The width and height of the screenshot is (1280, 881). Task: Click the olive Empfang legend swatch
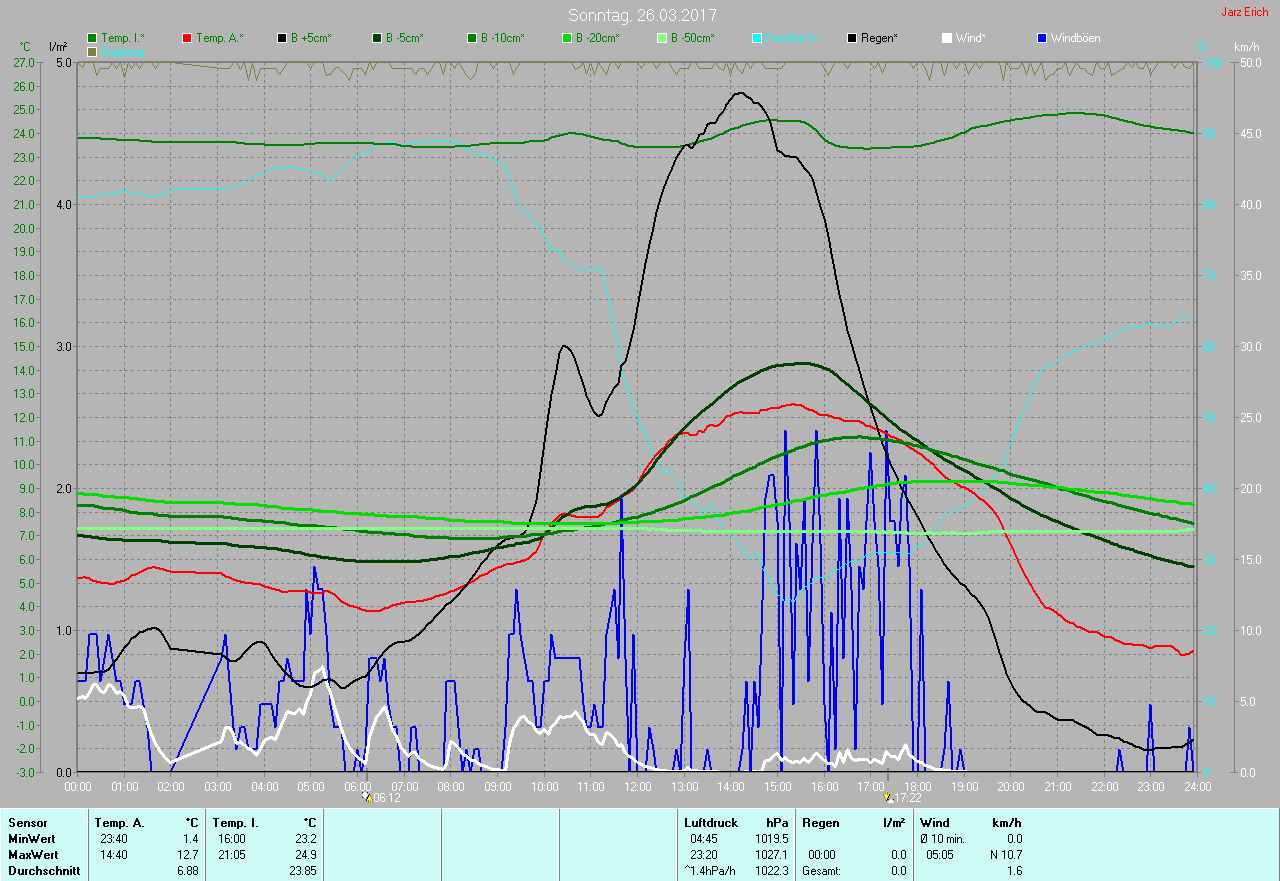[93, 51]
